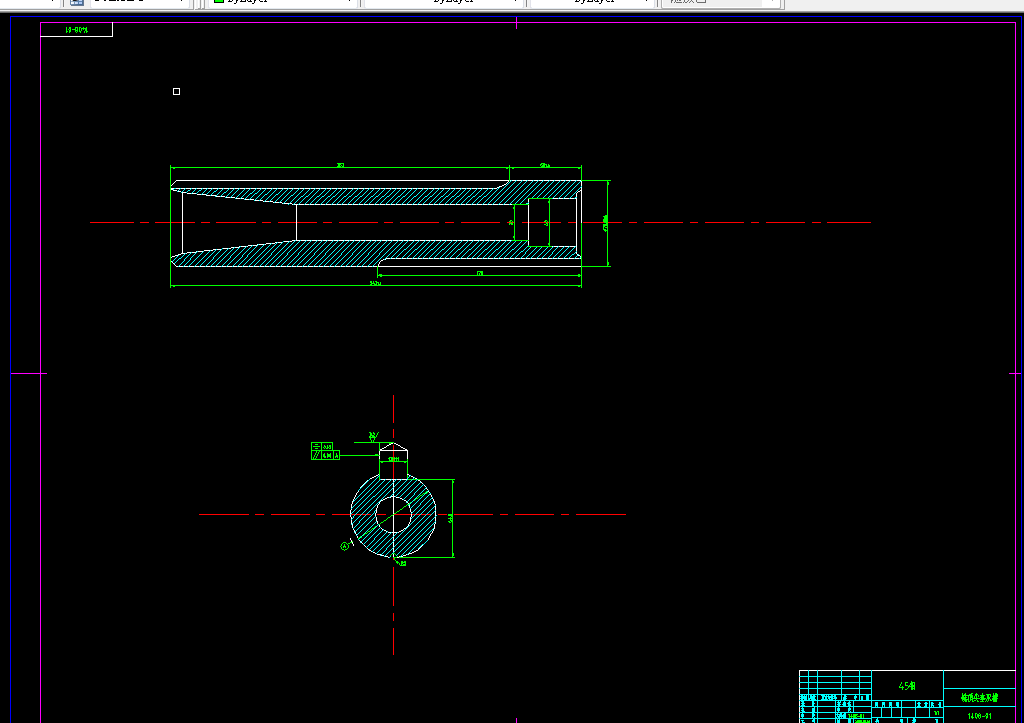Select the keyway length dimension under the section view
The height and width of the screenshot is (723, 1024).
(x=480, y=274)
